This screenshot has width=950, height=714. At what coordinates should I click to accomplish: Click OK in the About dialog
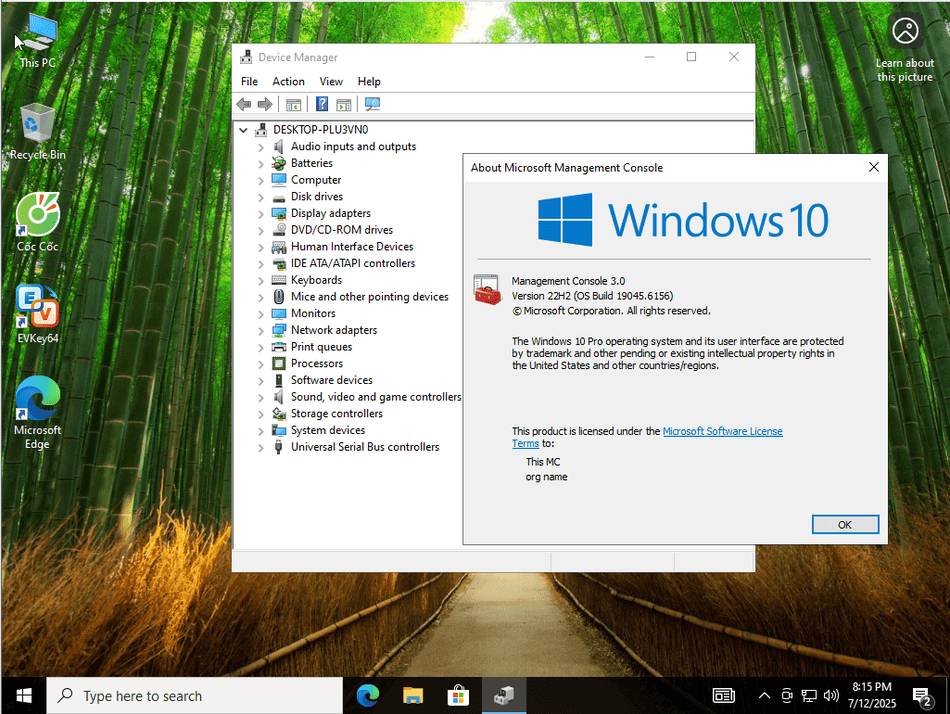tap(845, 524)
